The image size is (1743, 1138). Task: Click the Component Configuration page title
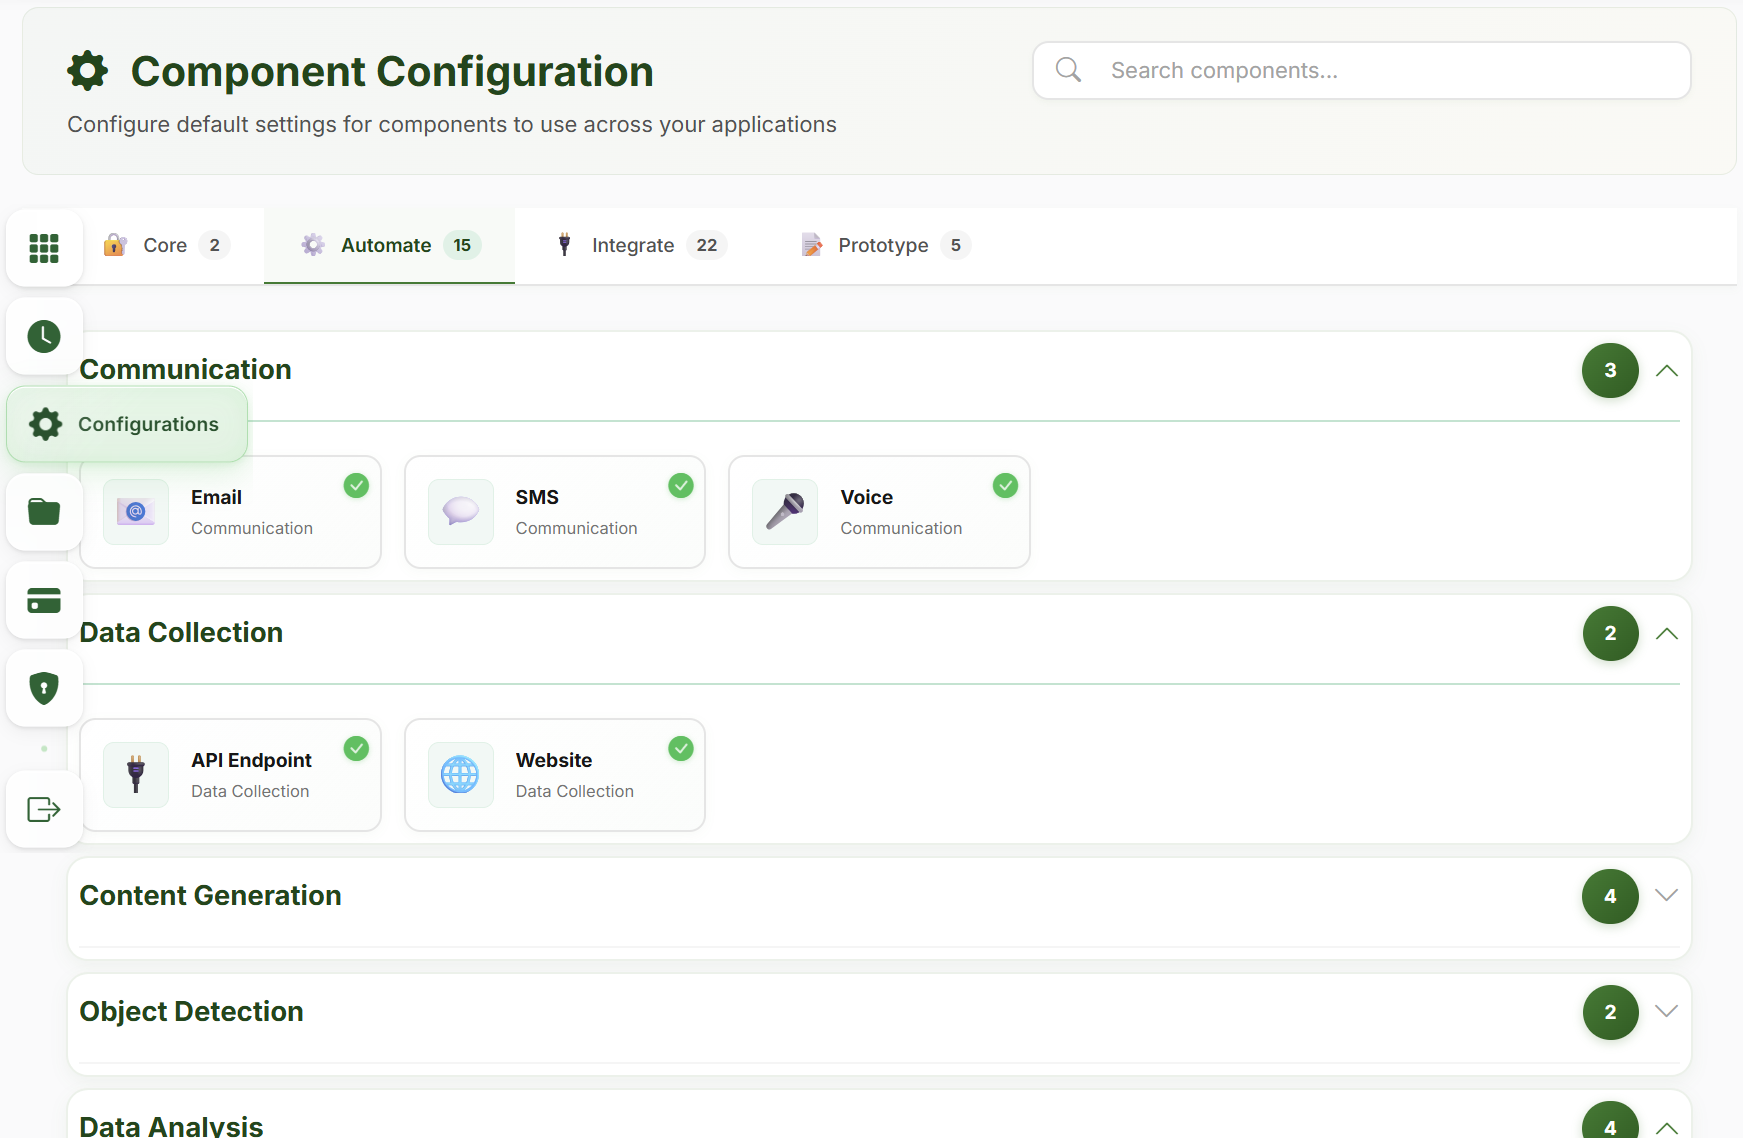pyautogui.click(x=392, y=71)
